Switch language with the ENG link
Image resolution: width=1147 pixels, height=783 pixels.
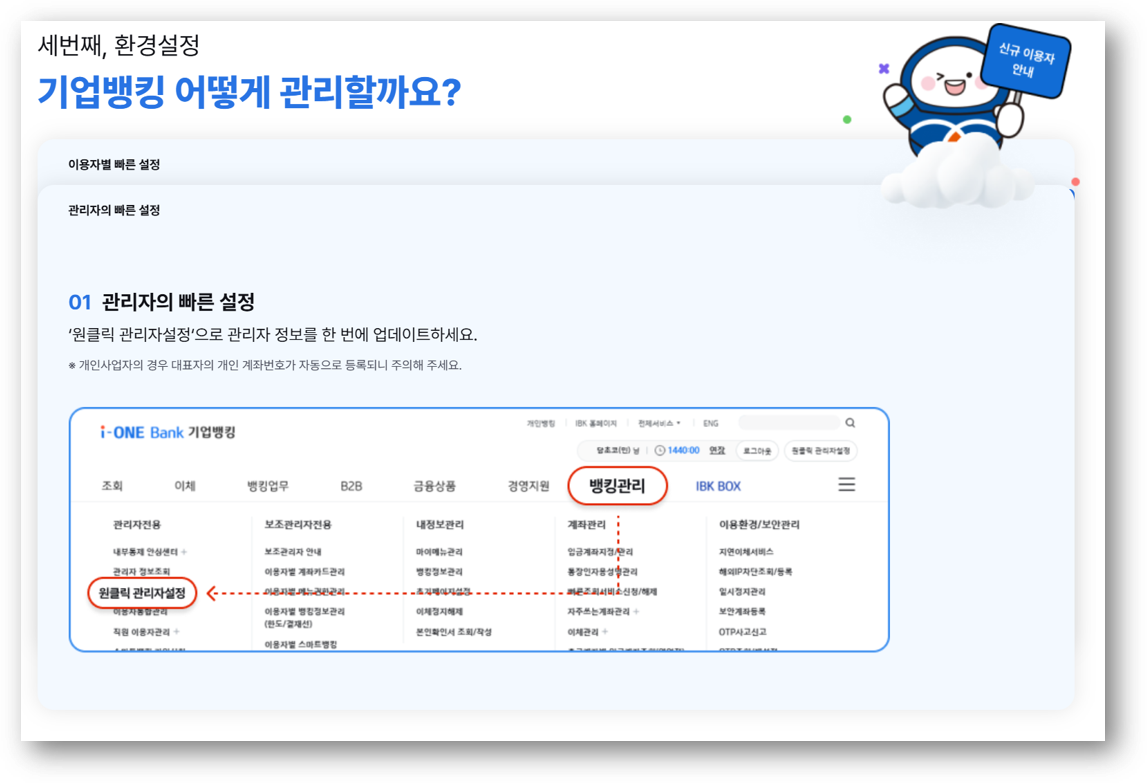710,423
